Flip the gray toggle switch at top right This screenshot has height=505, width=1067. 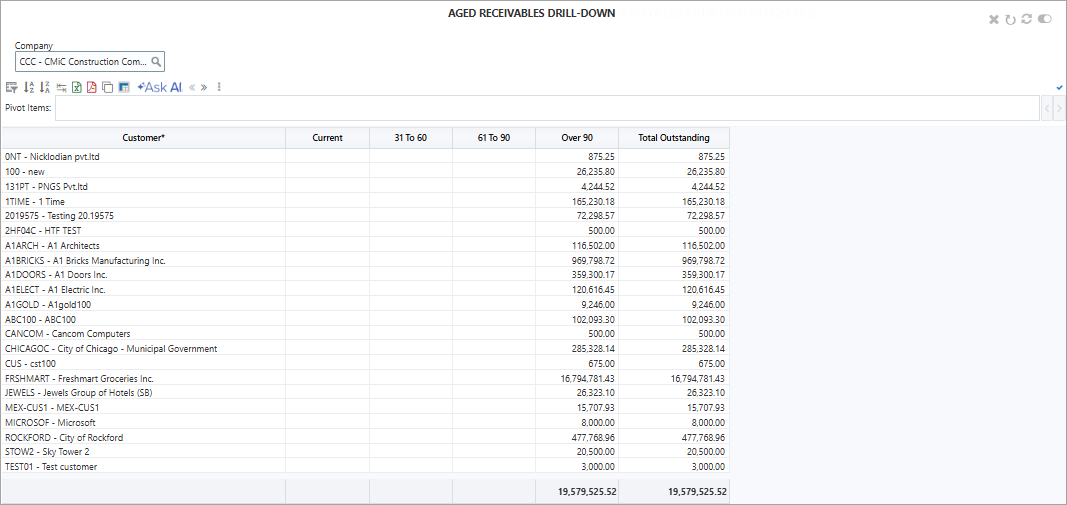[x=1045, y=20]
